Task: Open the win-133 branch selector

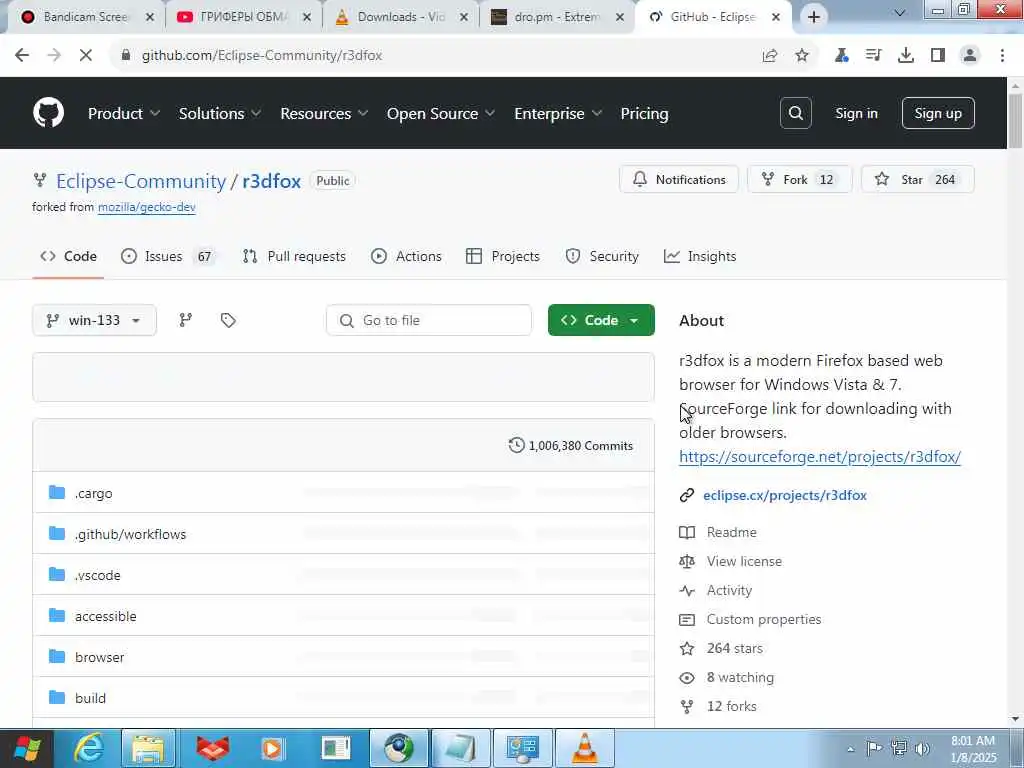Action: pos(94,320)
